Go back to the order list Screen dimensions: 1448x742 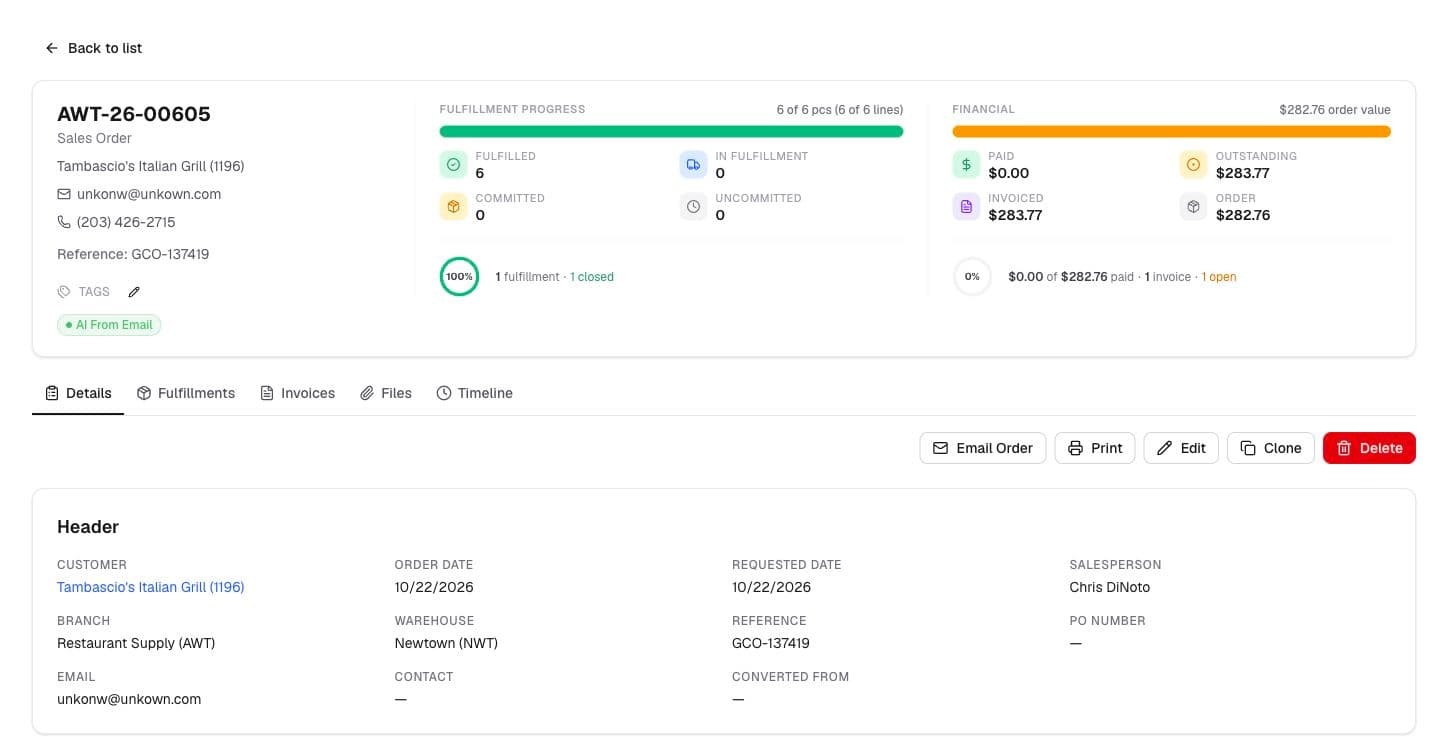tap(94, 48)
